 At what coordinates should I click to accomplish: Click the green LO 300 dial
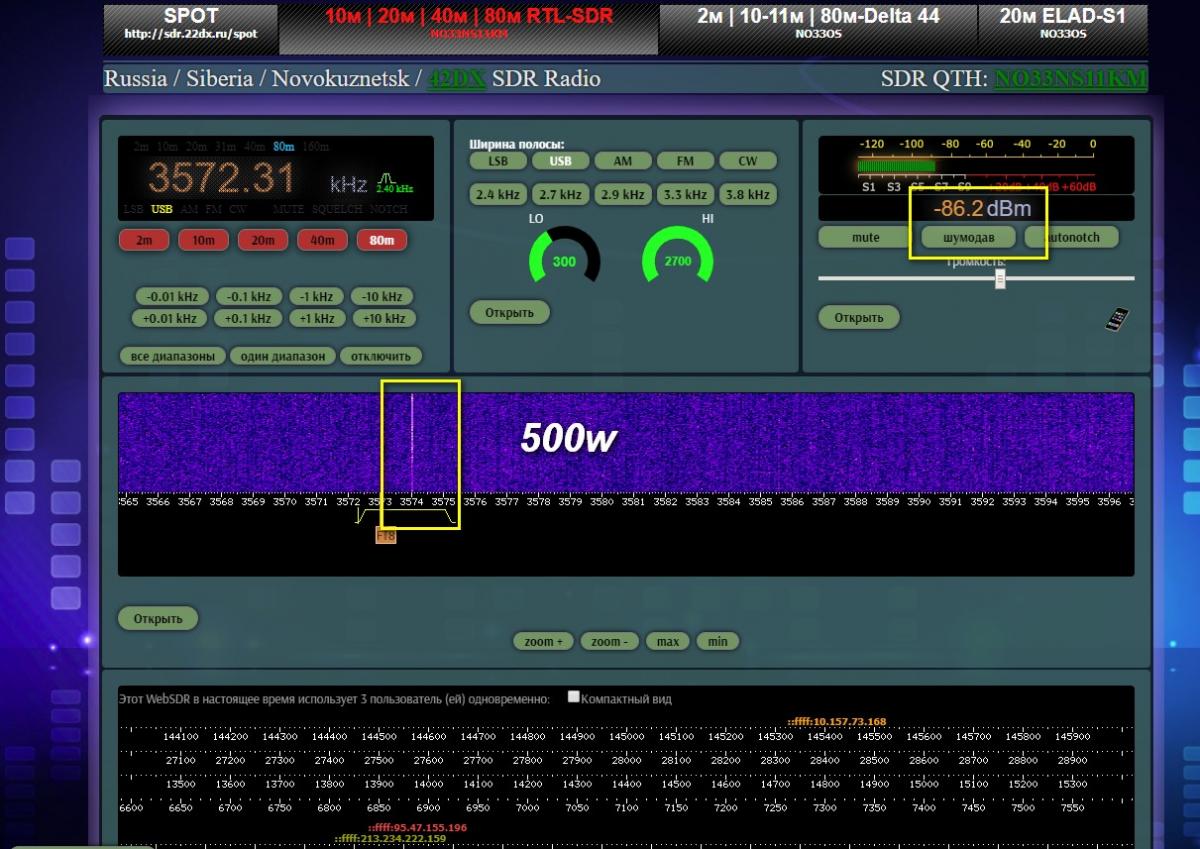(x=564, y=261)
